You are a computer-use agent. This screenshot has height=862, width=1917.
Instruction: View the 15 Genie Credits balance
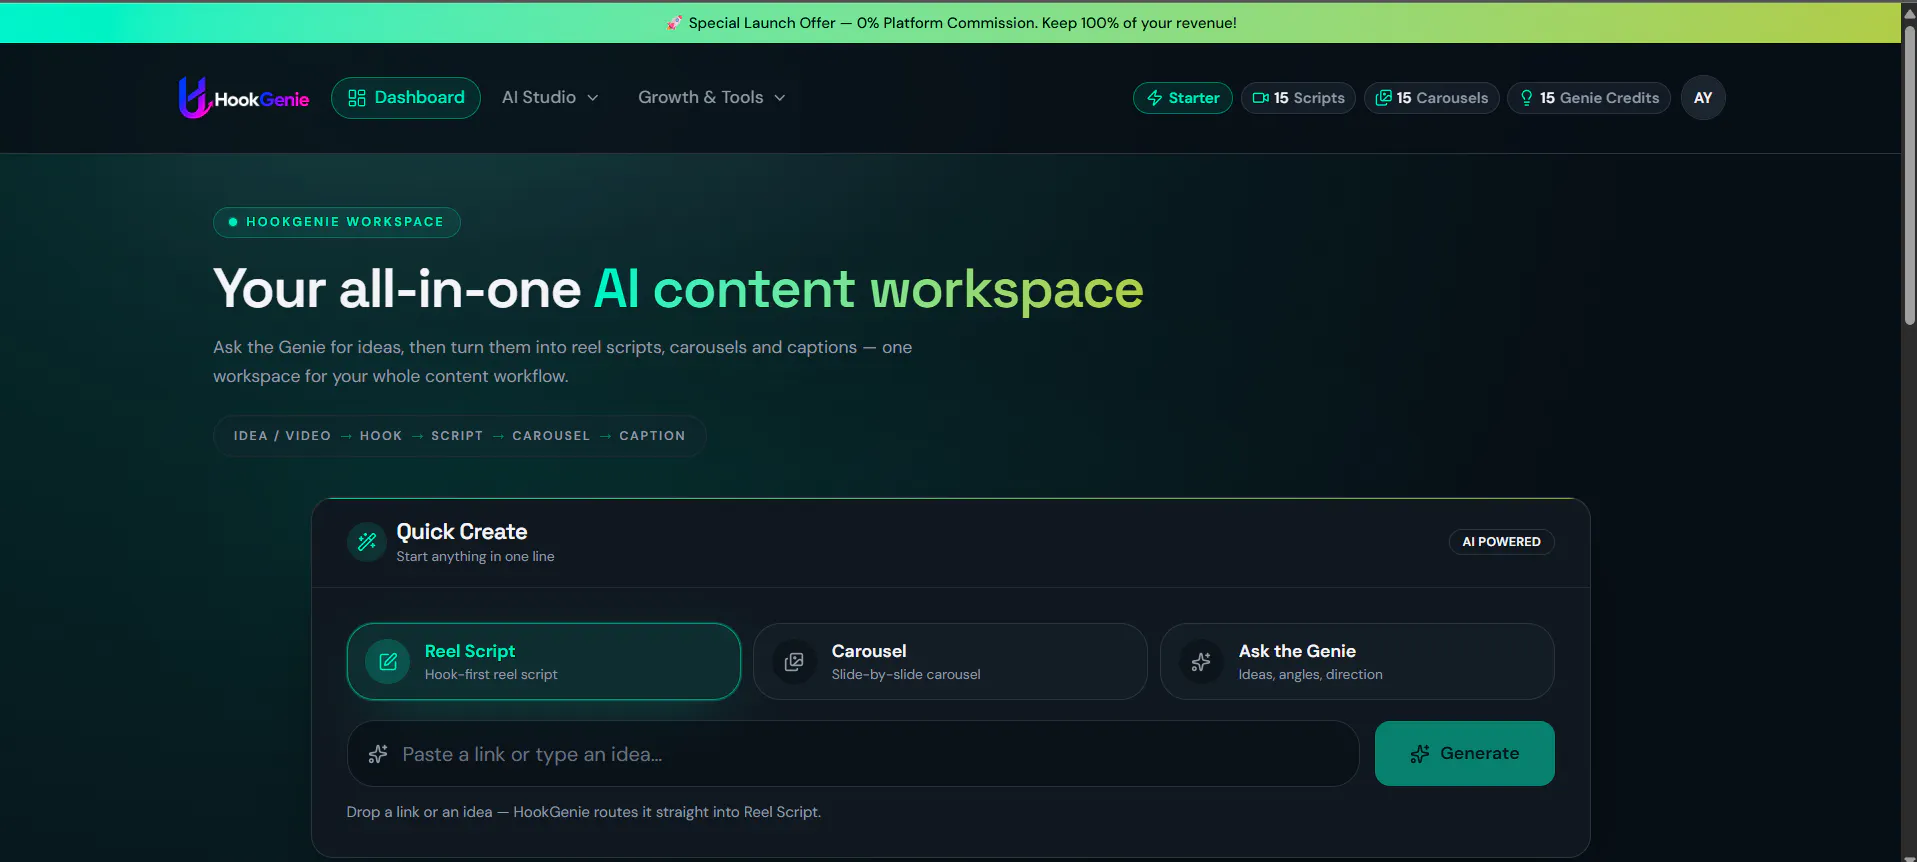tap(1589, 98)
